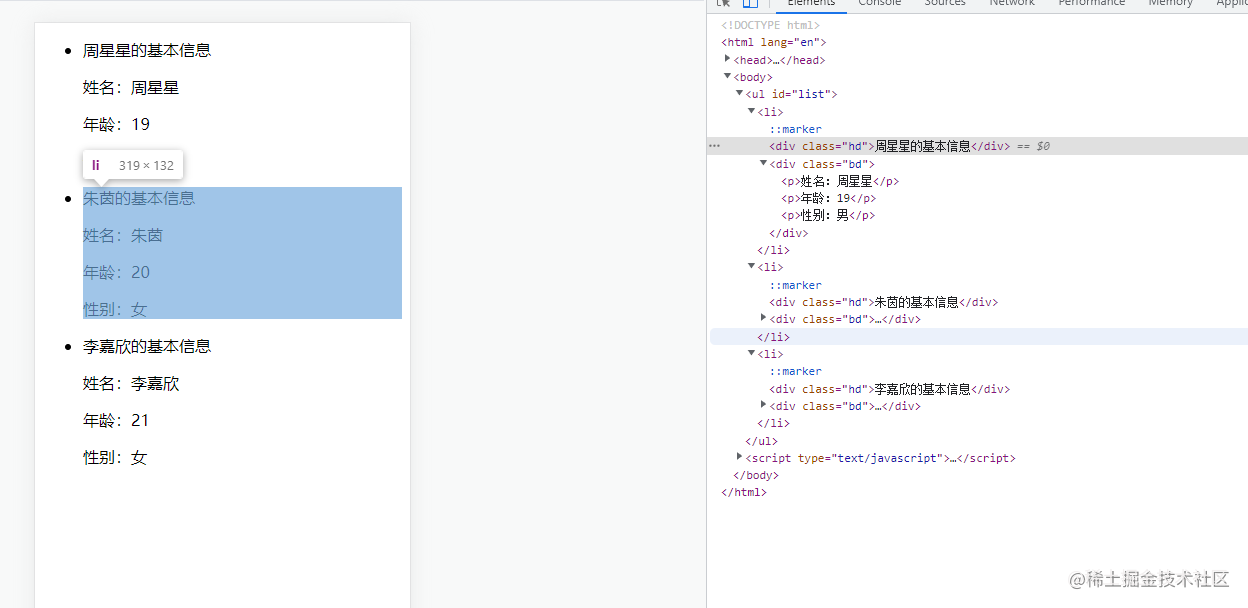Open the three-dot actions beside selected hd div

(x=714, y=146)
